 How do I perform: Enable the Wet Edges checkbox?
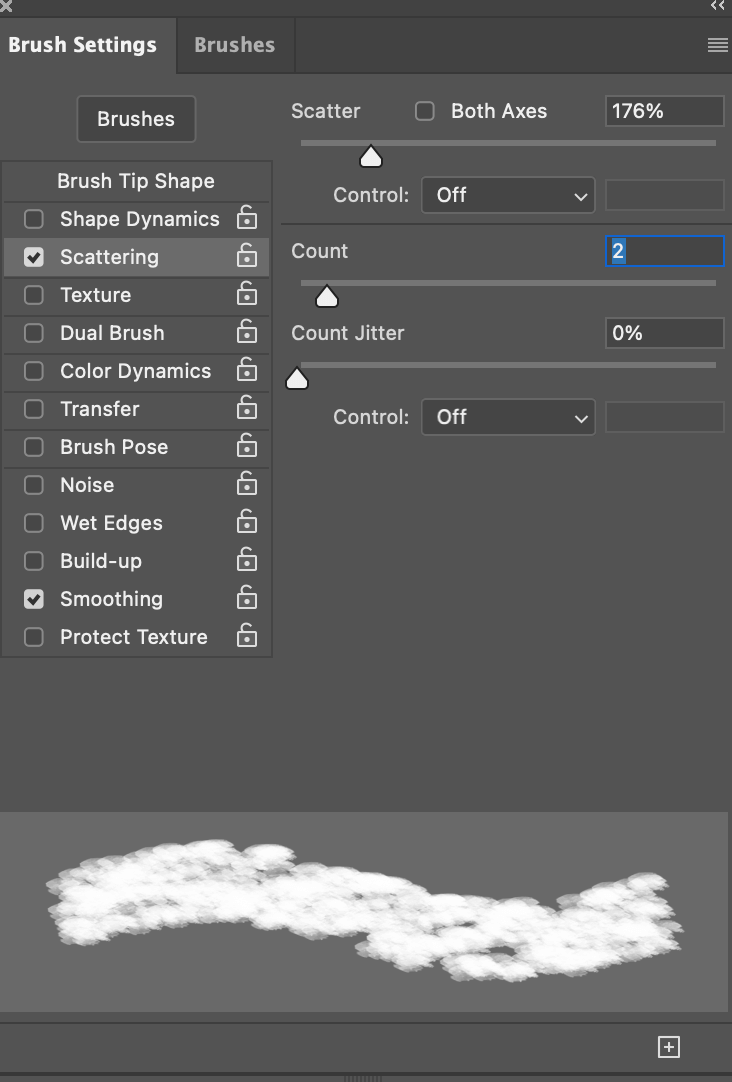[34, 523]
